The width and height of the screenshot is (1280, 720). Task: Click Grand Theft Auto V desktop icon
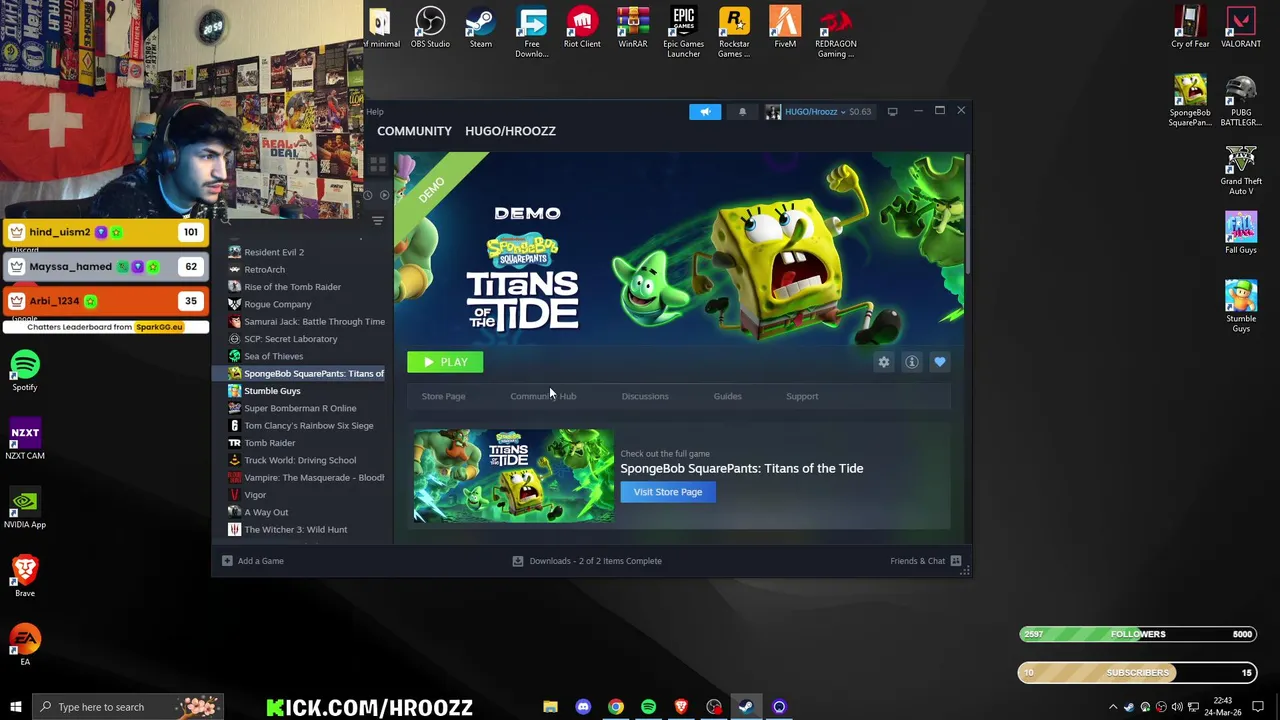click(1241, 170)
